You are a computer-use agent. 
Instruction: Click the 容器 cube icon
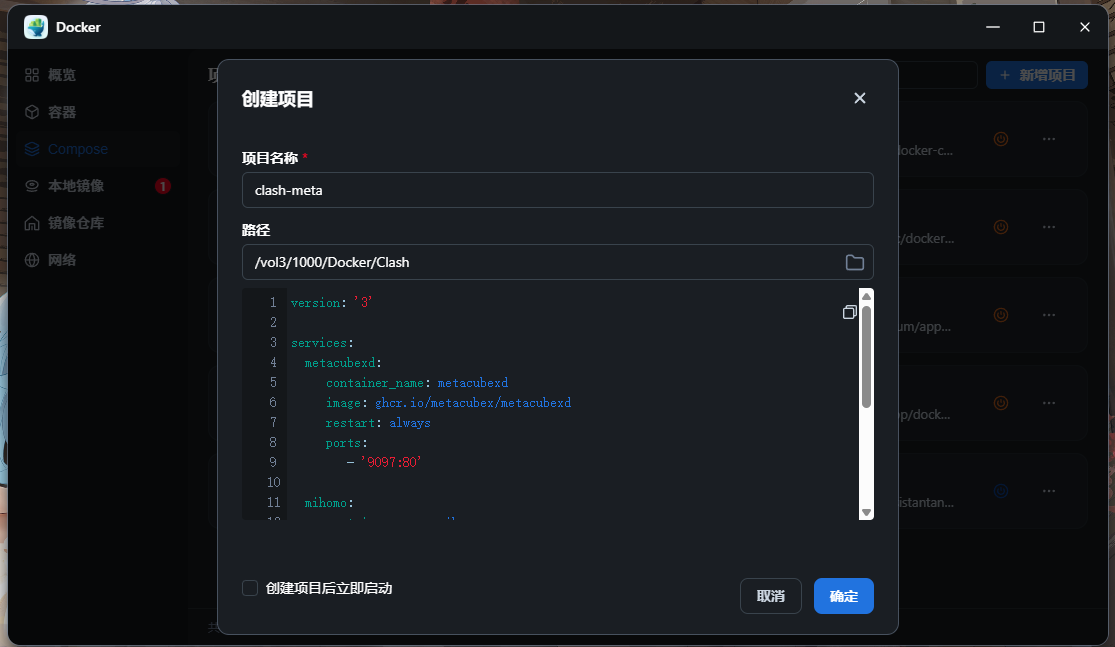pos(32,112)
